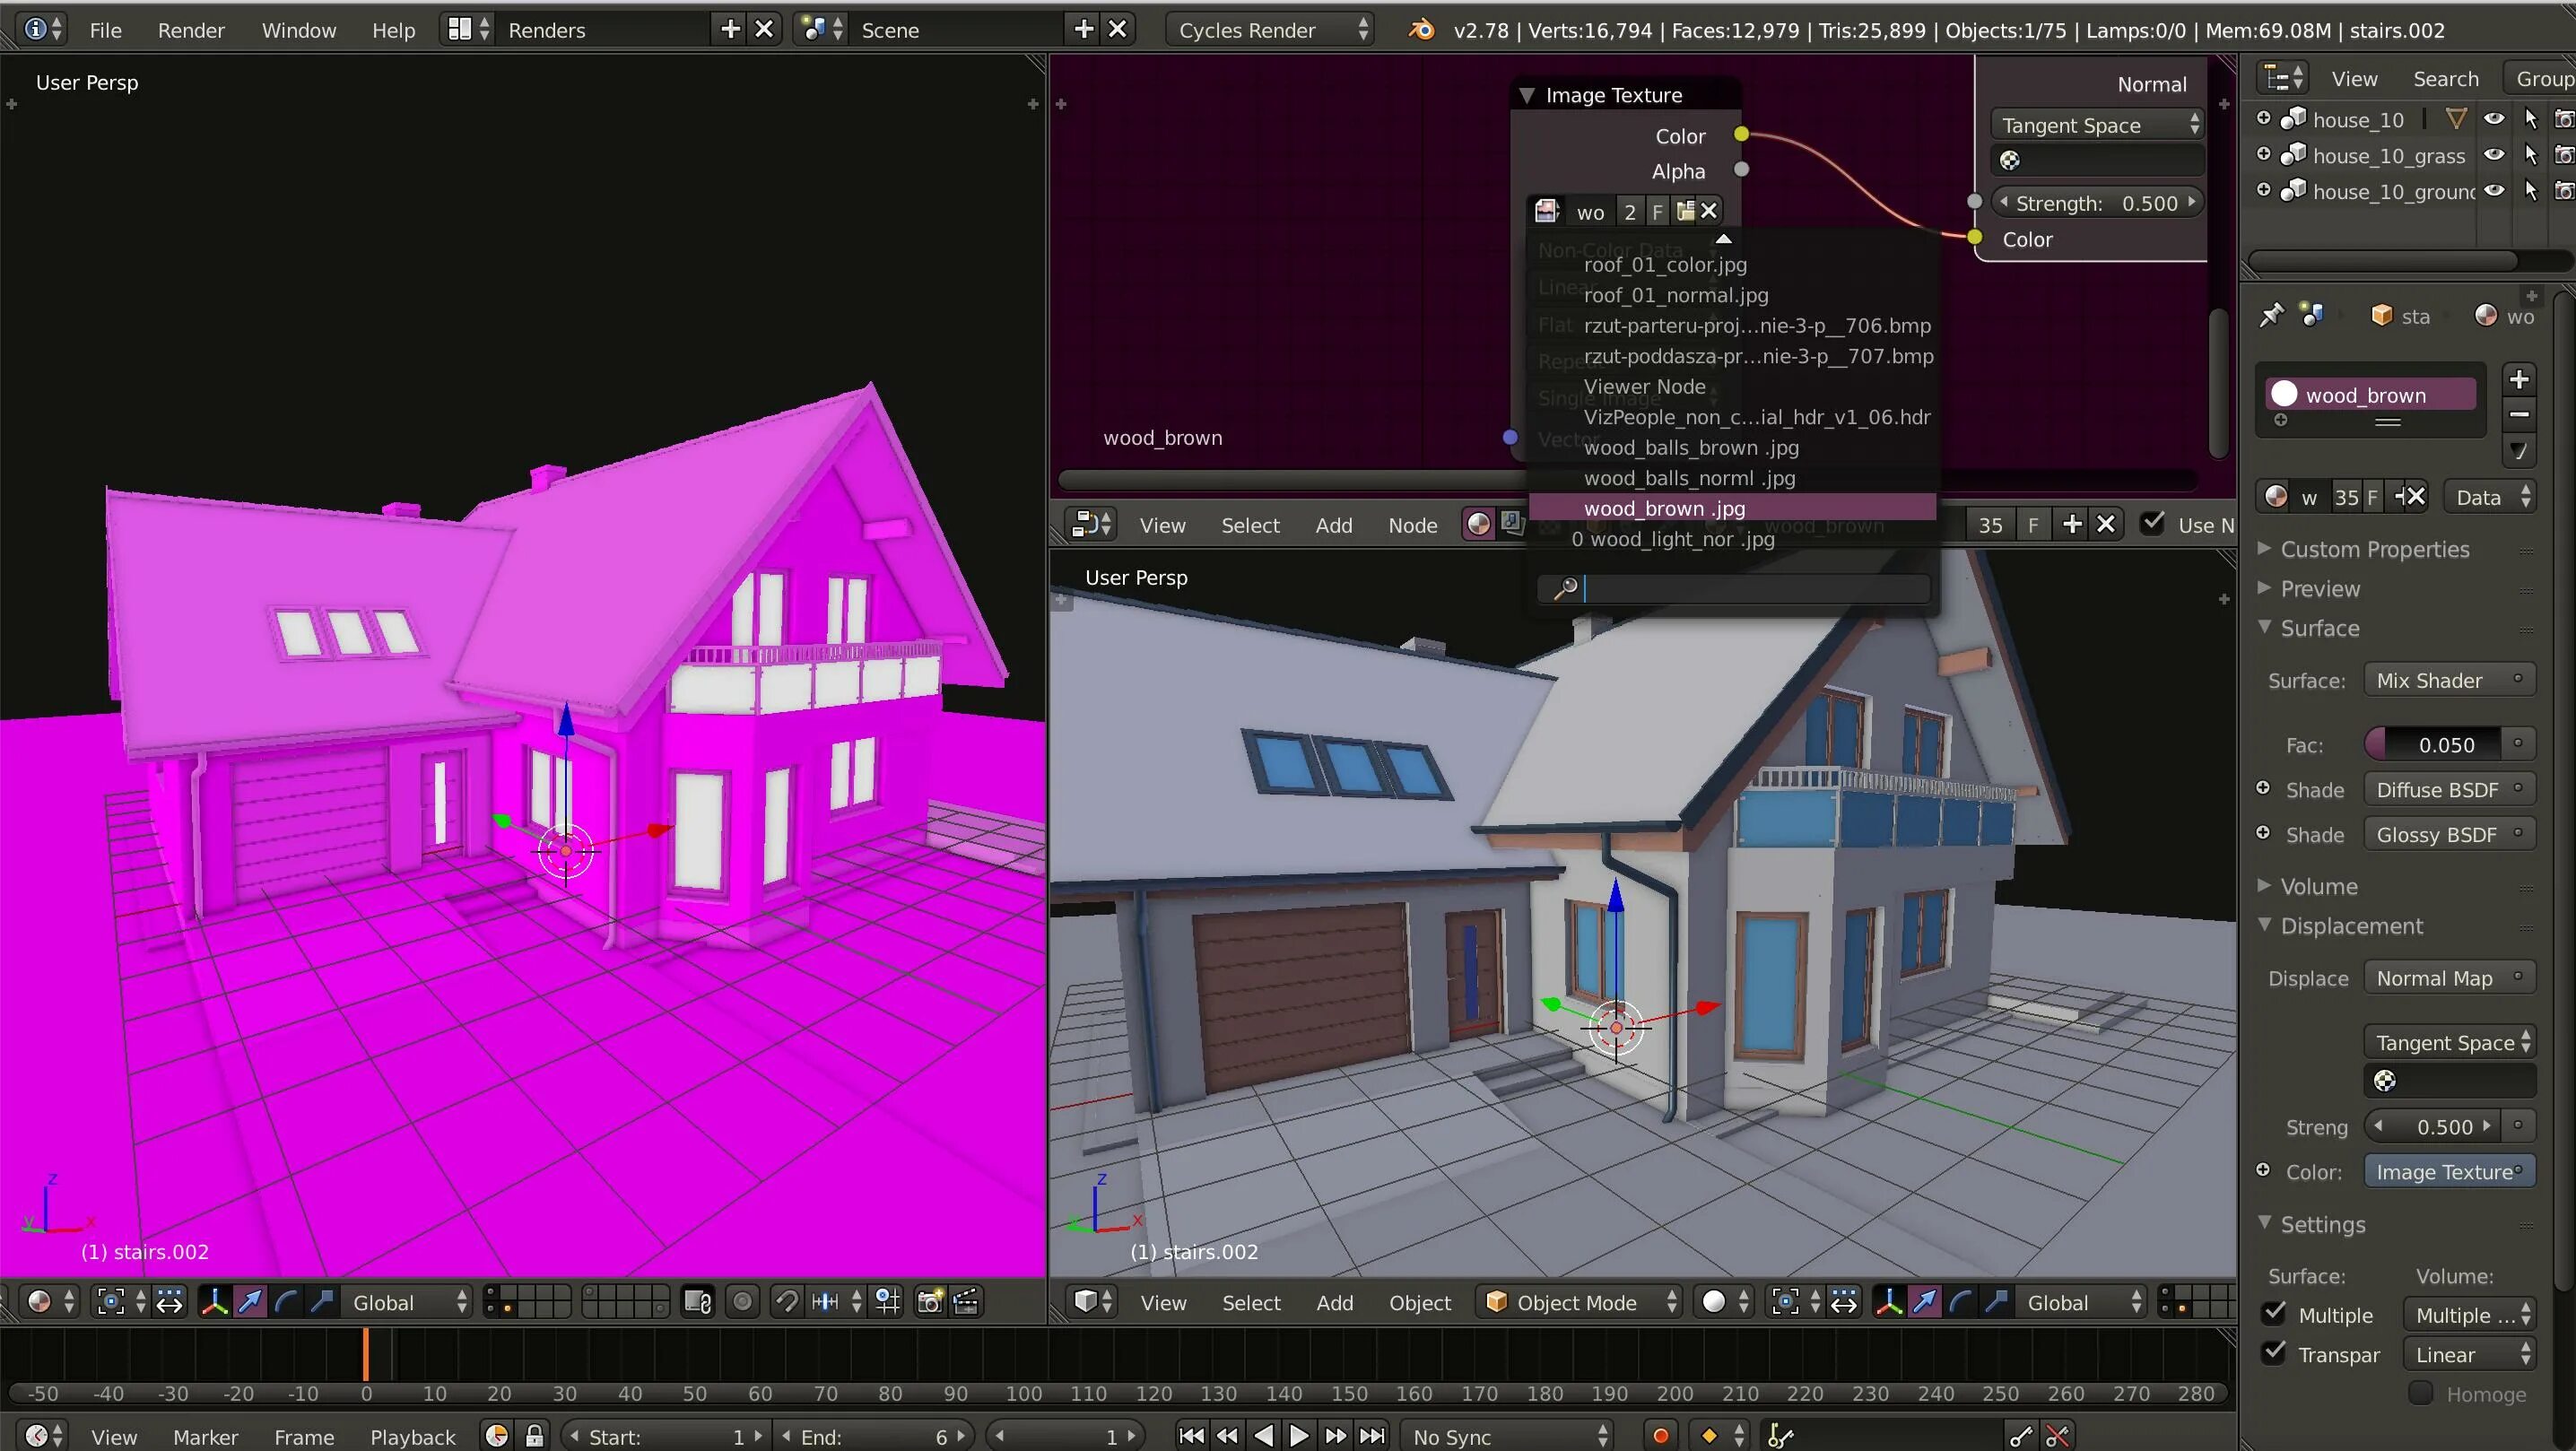Click the timeline frame lock icon

click(535, 1436)
